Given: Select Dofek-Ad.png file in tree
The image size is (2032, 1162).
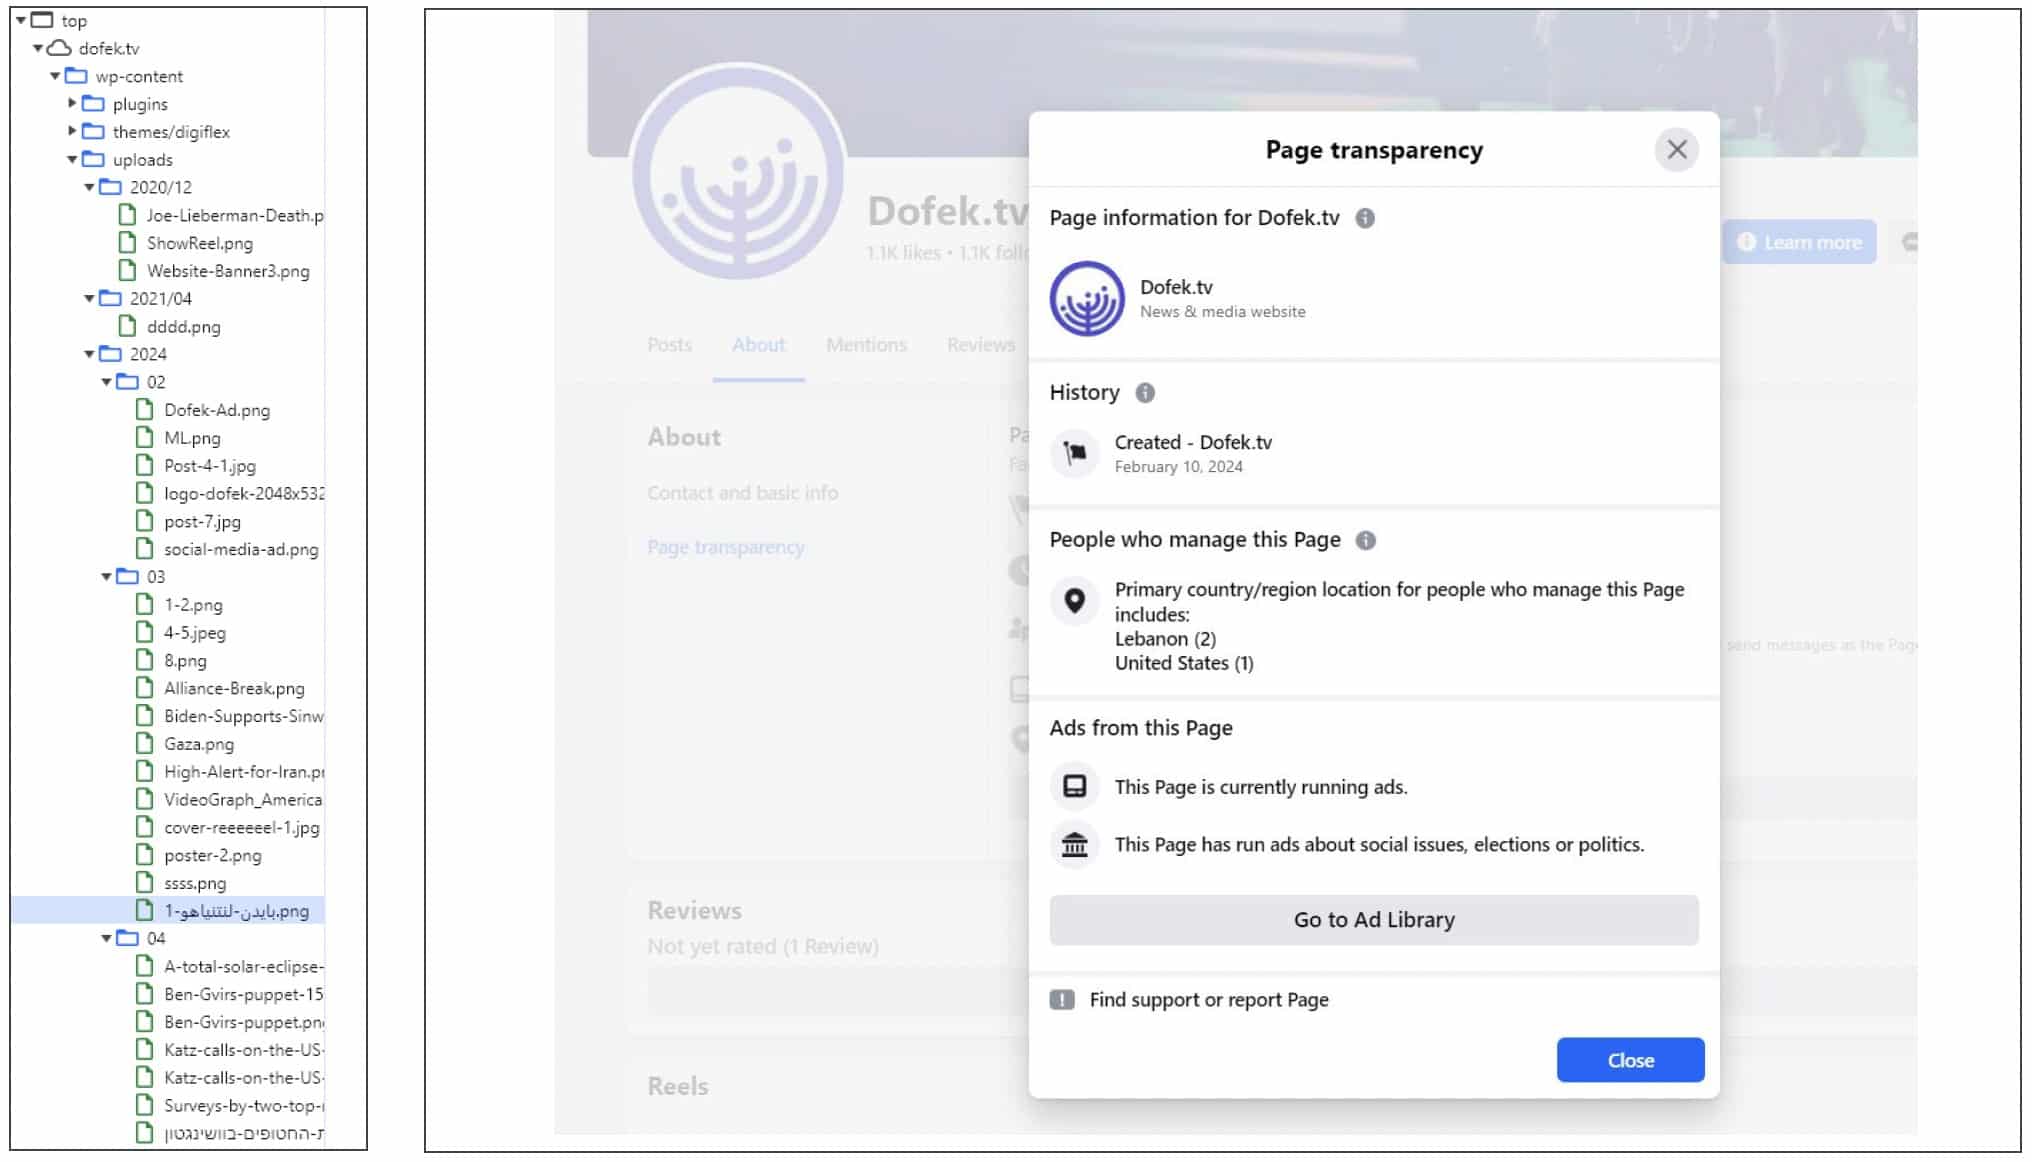Looking at the screenshot, I should (x=216, y=410).
